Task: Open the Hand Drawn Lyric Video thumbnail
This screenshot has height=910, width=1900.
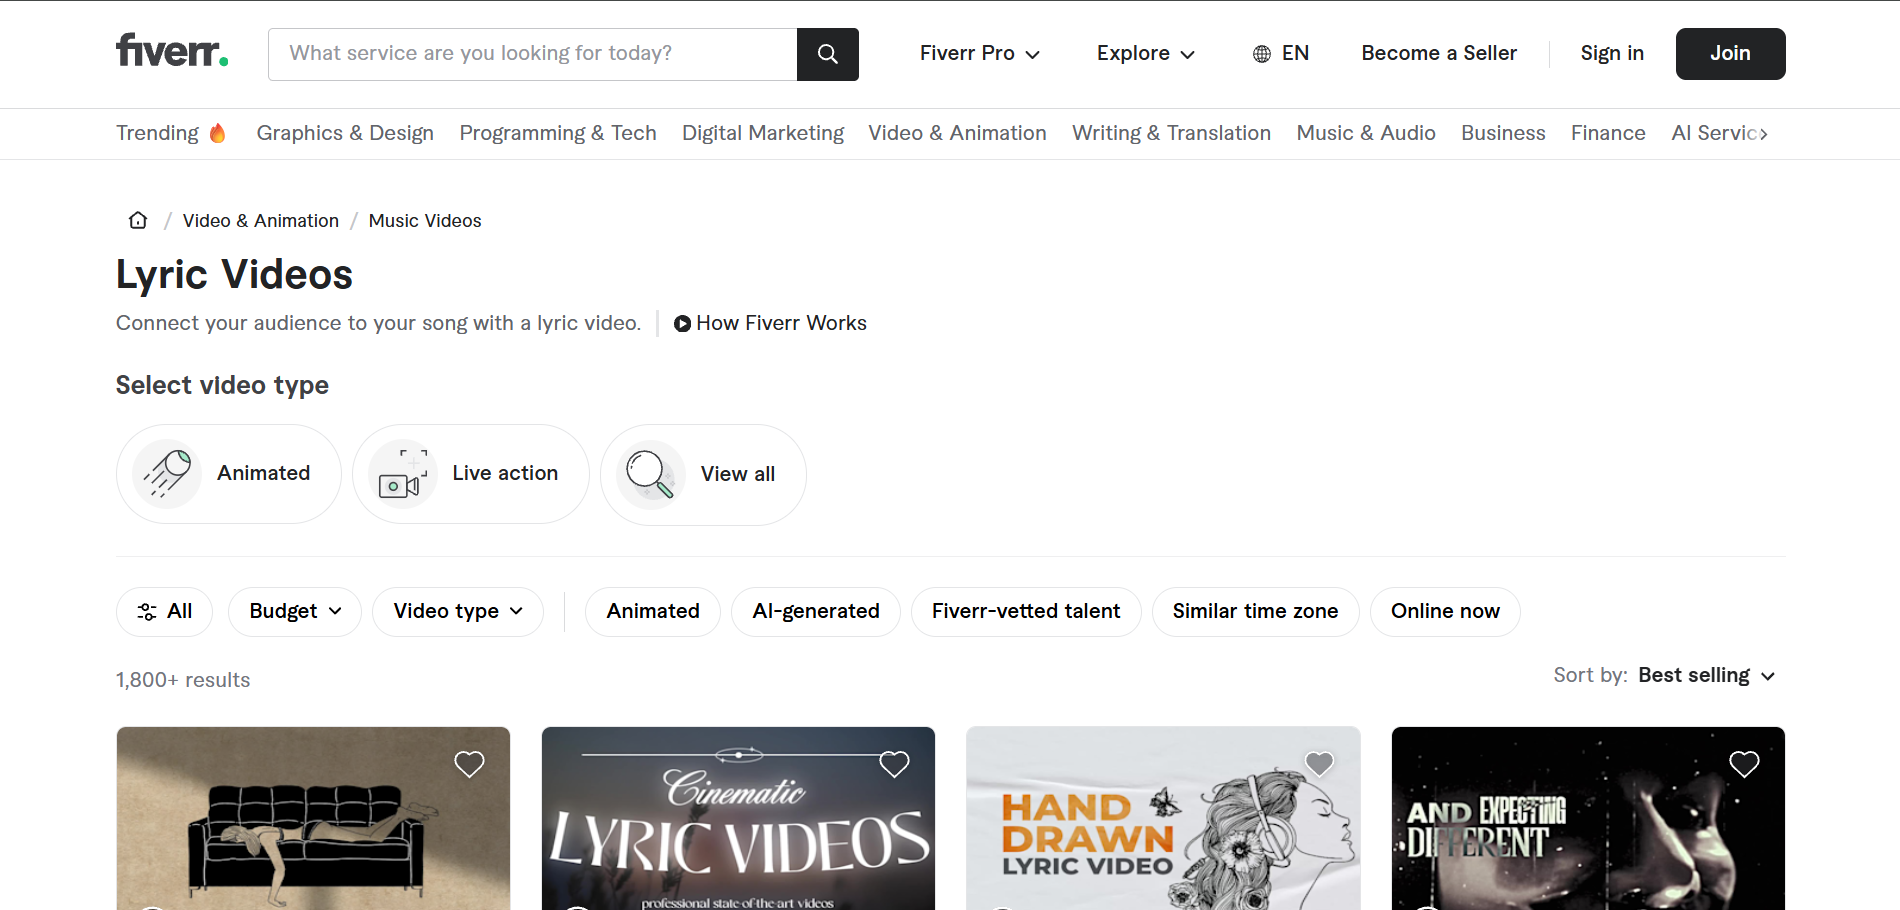Action: click(1163, 818)
